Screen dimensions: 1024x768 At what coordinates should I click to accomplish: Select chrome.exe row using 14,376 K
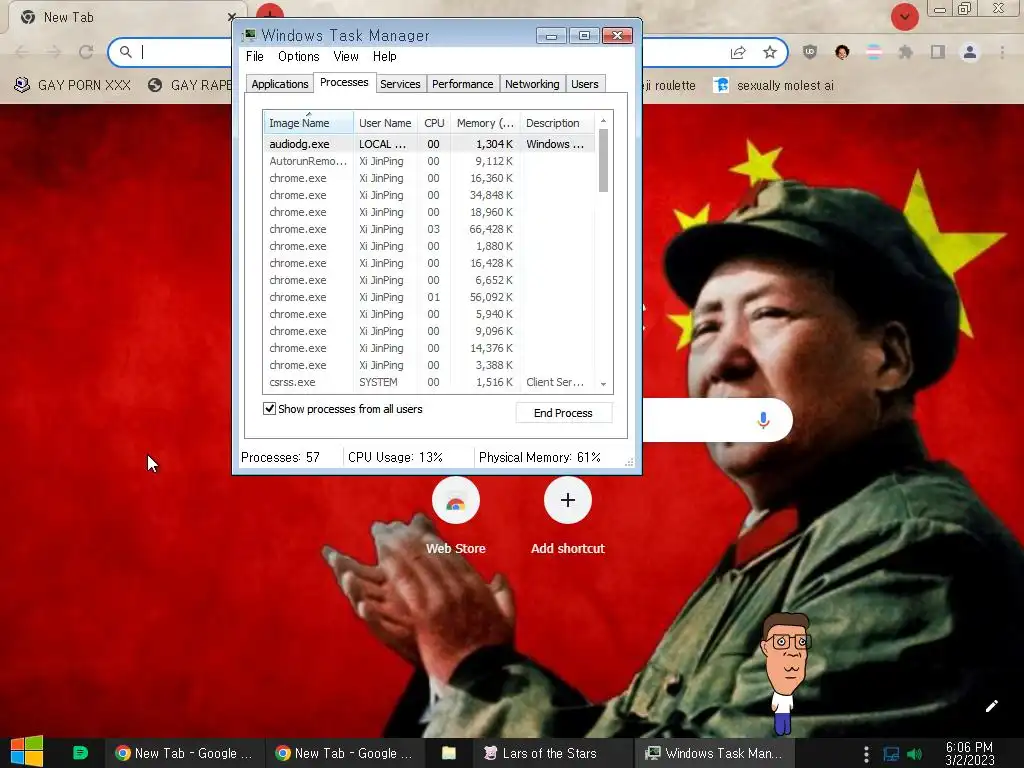[429, 348]
